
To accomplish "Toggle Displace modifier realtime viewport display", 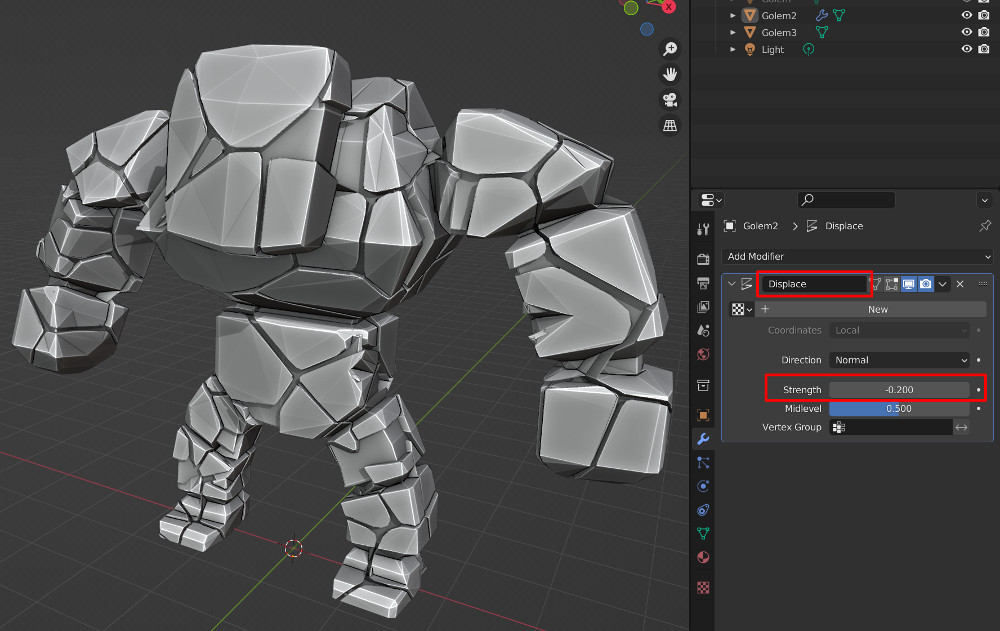I will [909, 284].
